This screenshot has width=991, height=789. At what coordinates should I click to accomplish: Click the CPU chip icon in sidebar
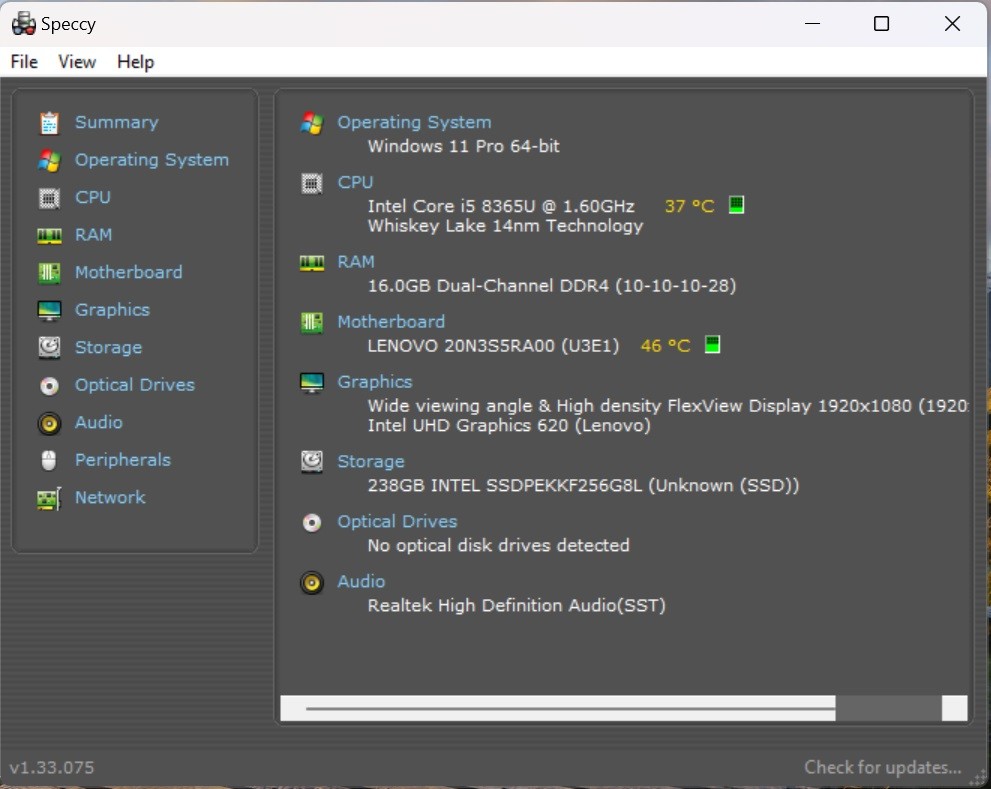coord(49,198)
